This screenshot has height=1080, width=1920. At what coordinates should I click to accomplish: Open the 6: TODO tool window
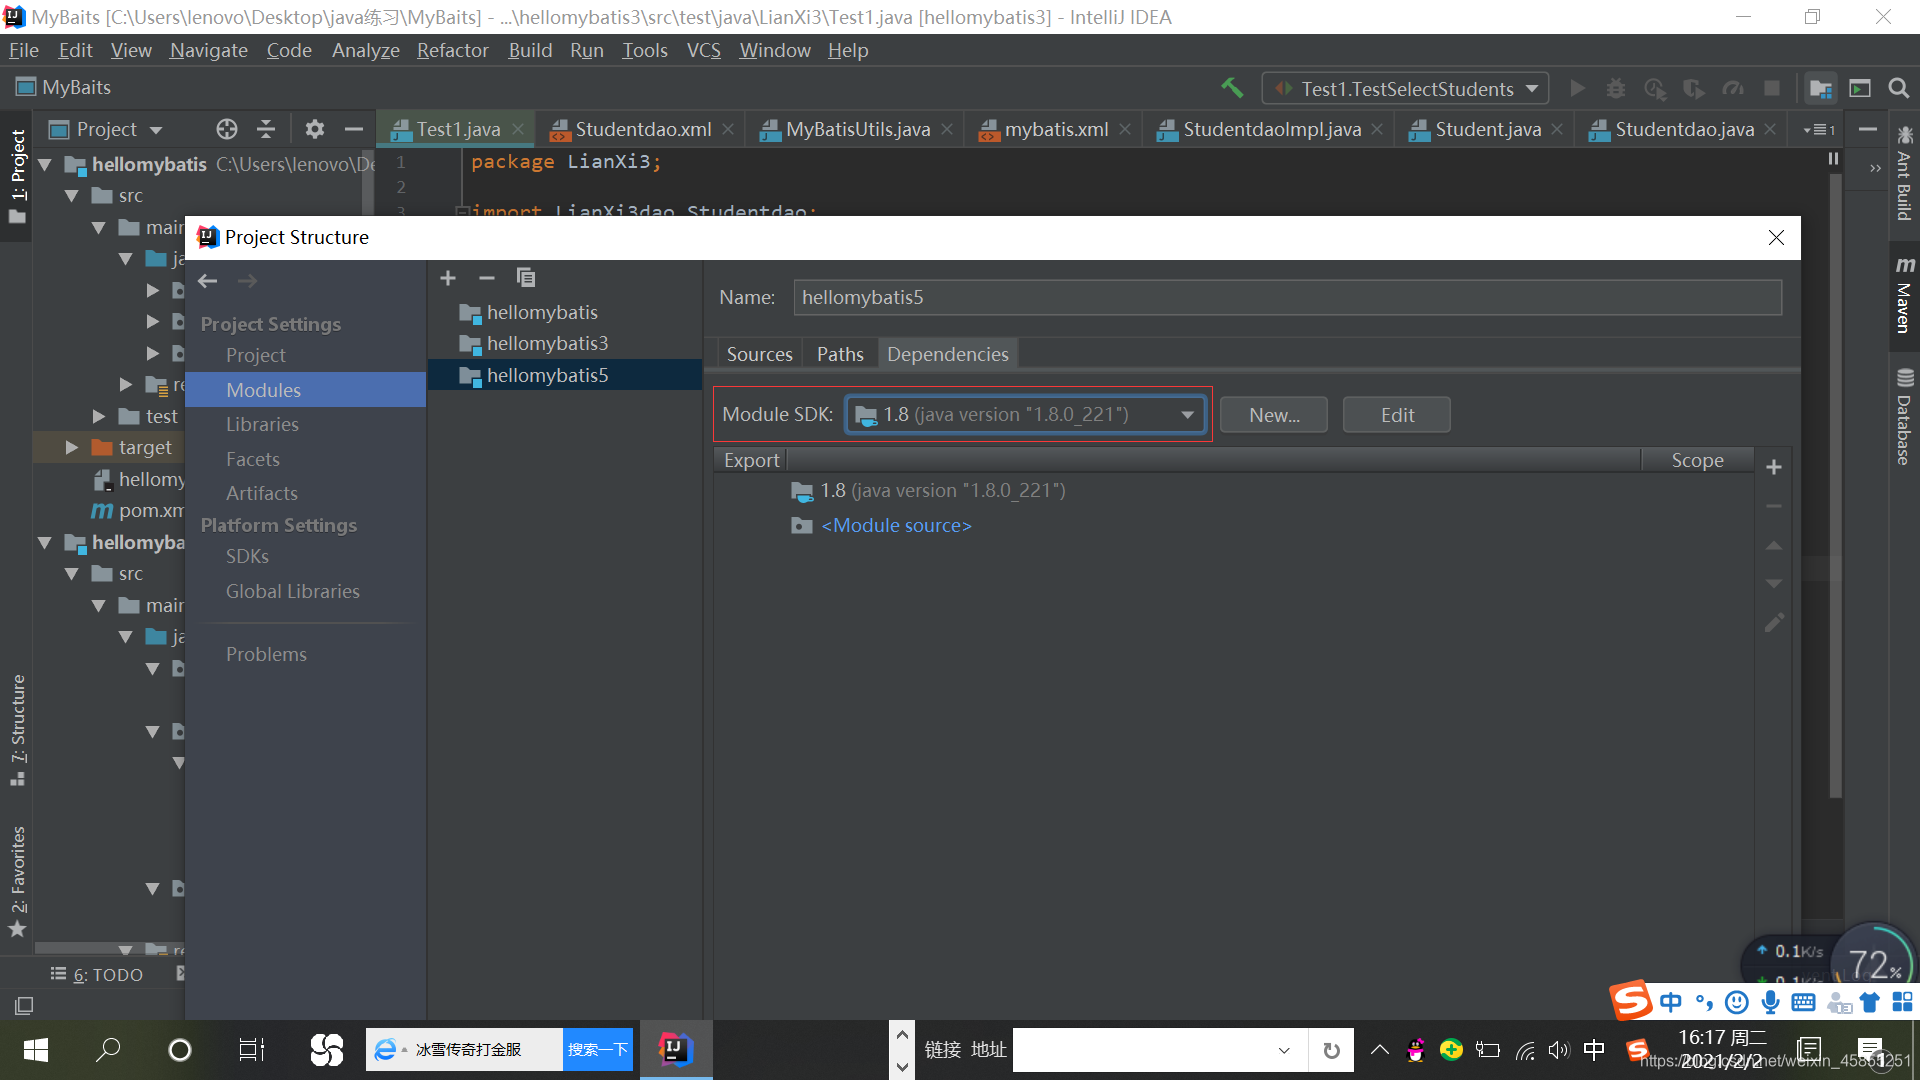[97, 974]
